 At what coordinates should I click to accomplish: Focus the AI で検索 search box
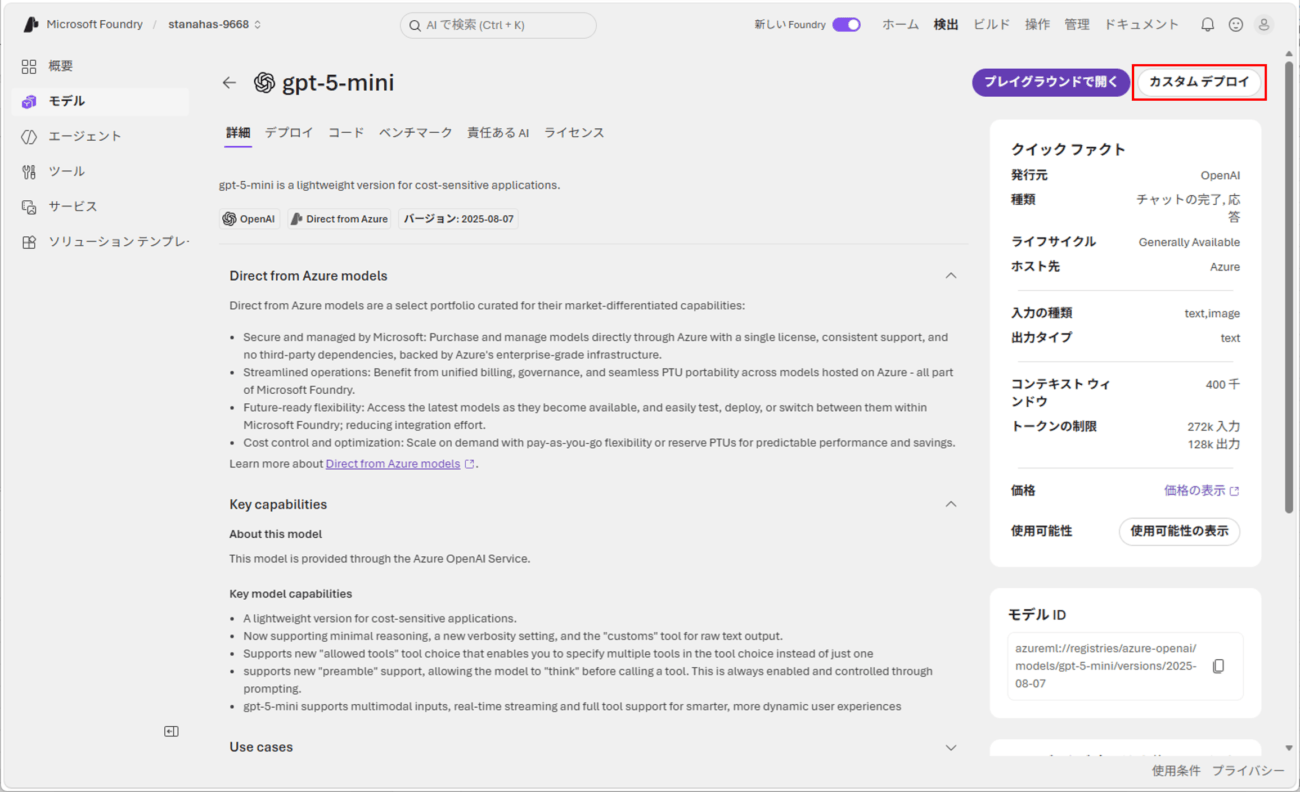[x=498, y=25]
